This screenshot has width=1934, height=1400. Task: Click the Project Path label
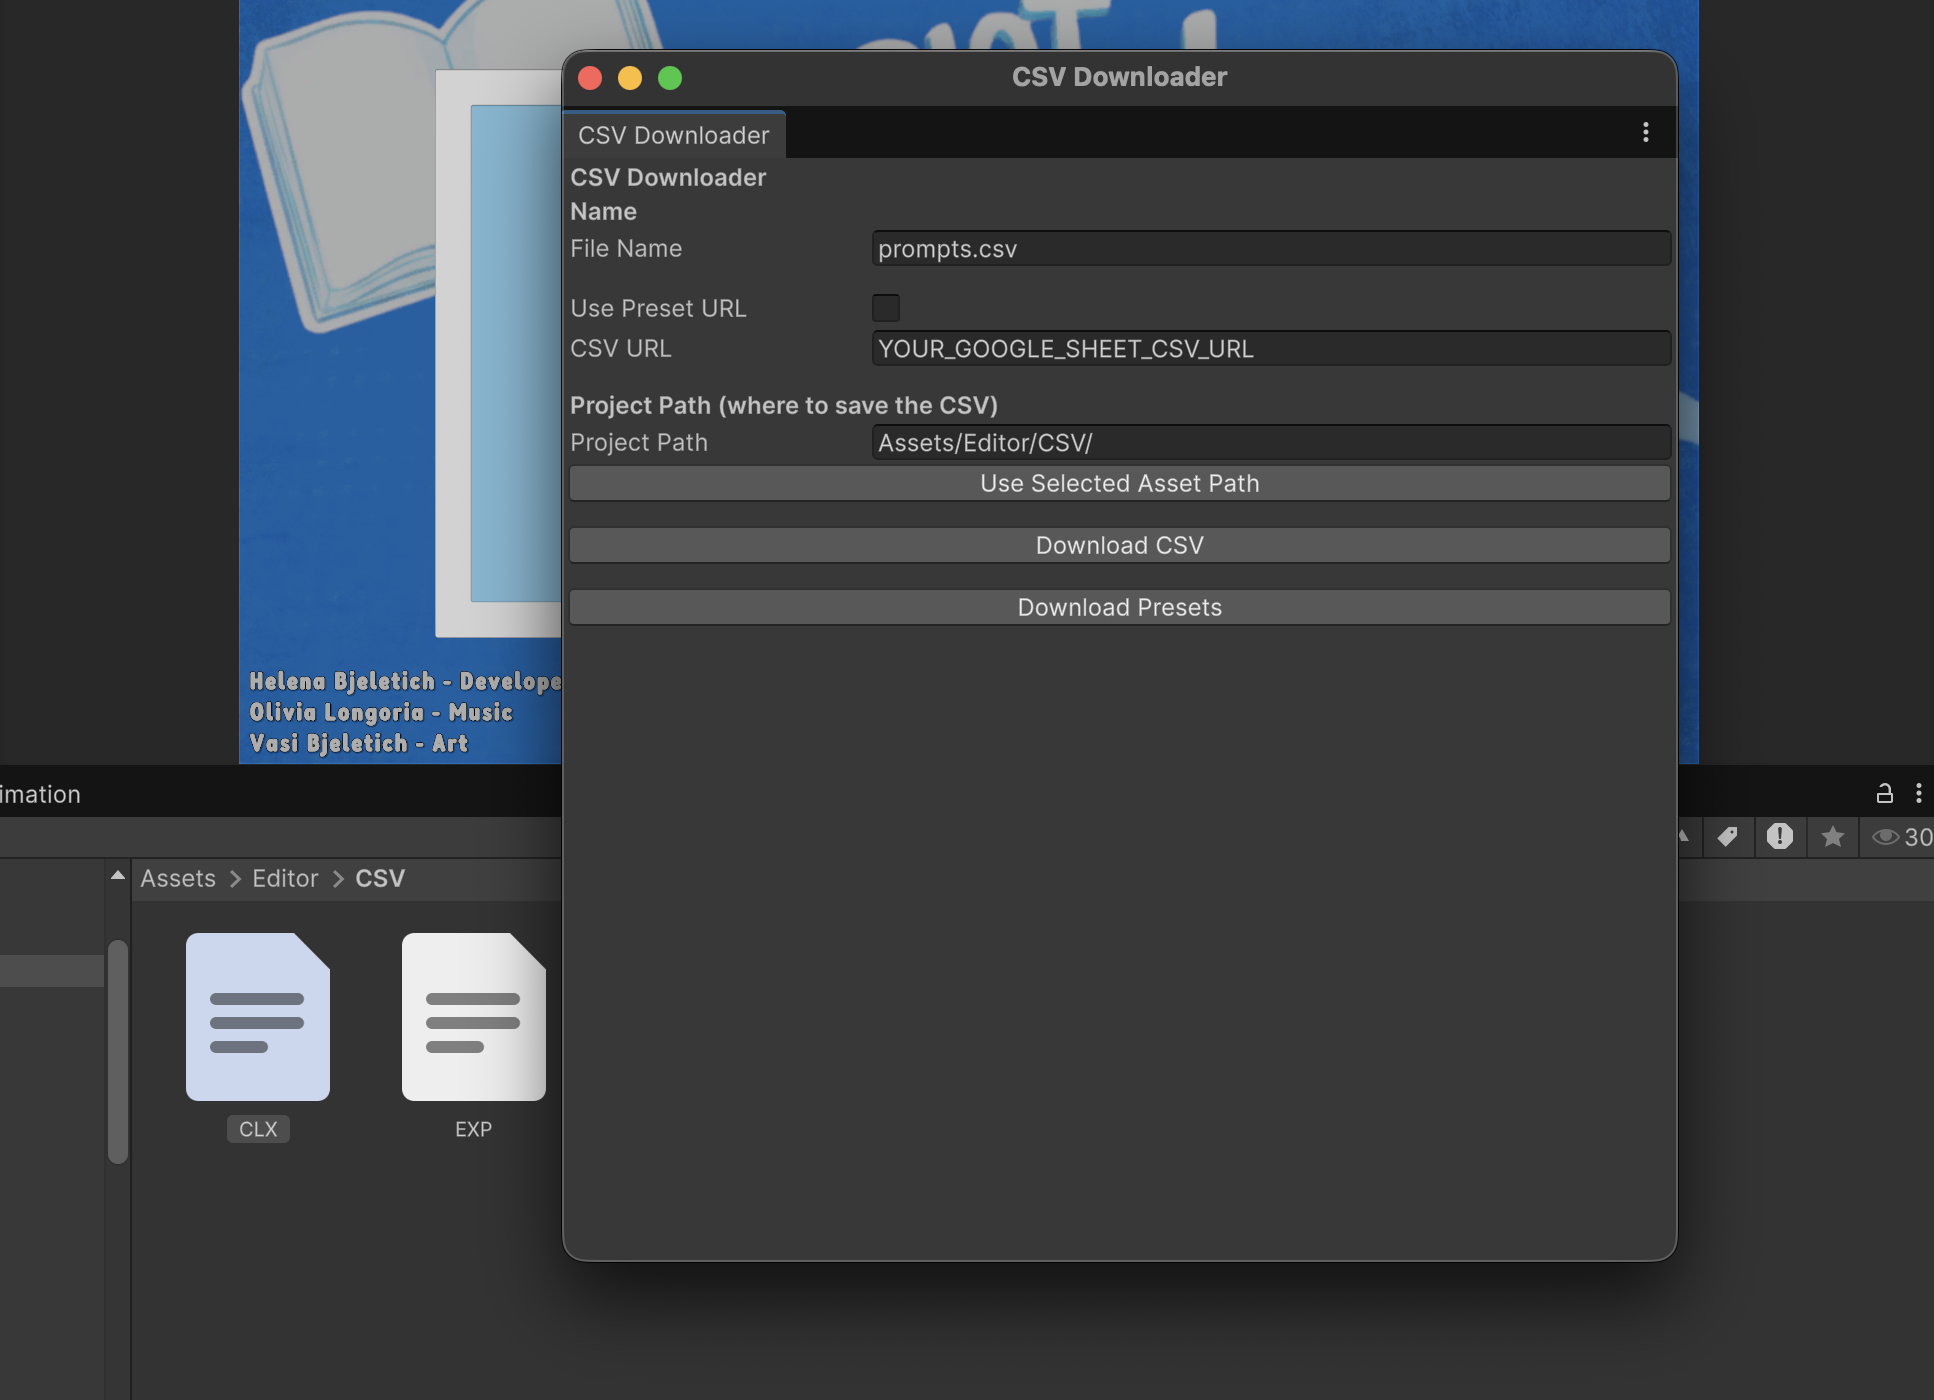click(x=639, y=443)
